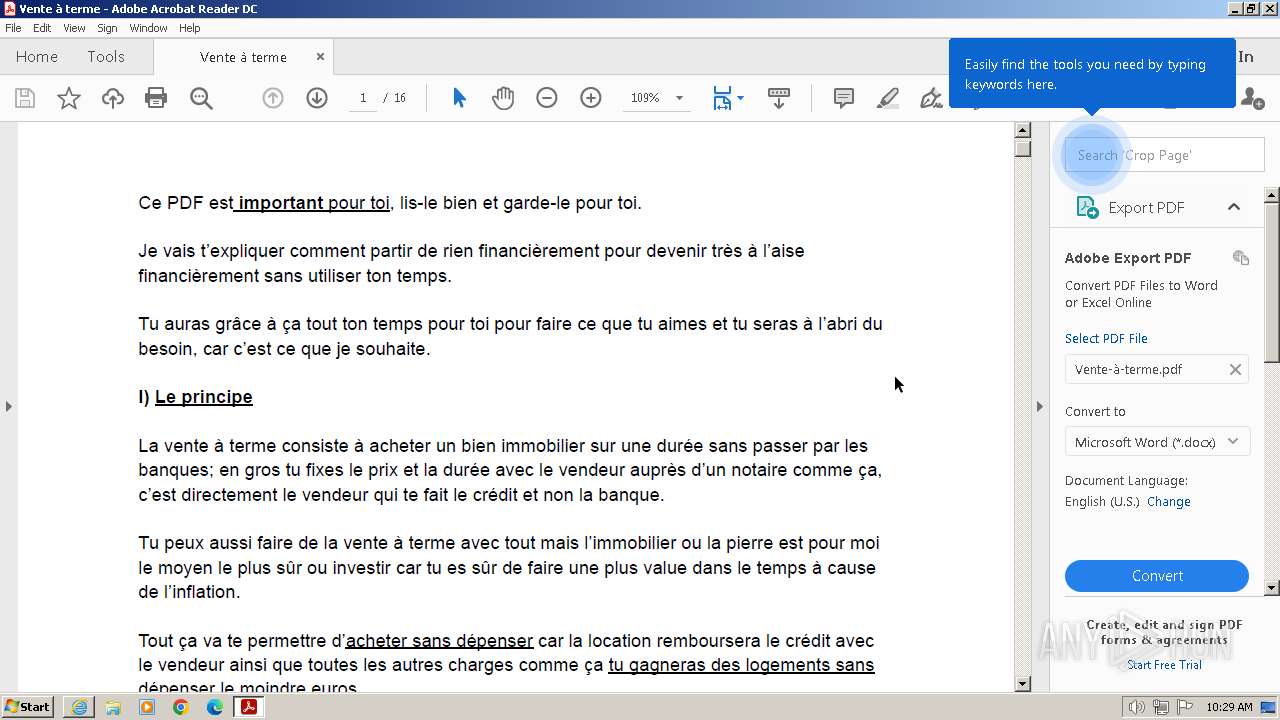Click the Change language link
Screen dimensions: 1280x720
point(1168,502)
